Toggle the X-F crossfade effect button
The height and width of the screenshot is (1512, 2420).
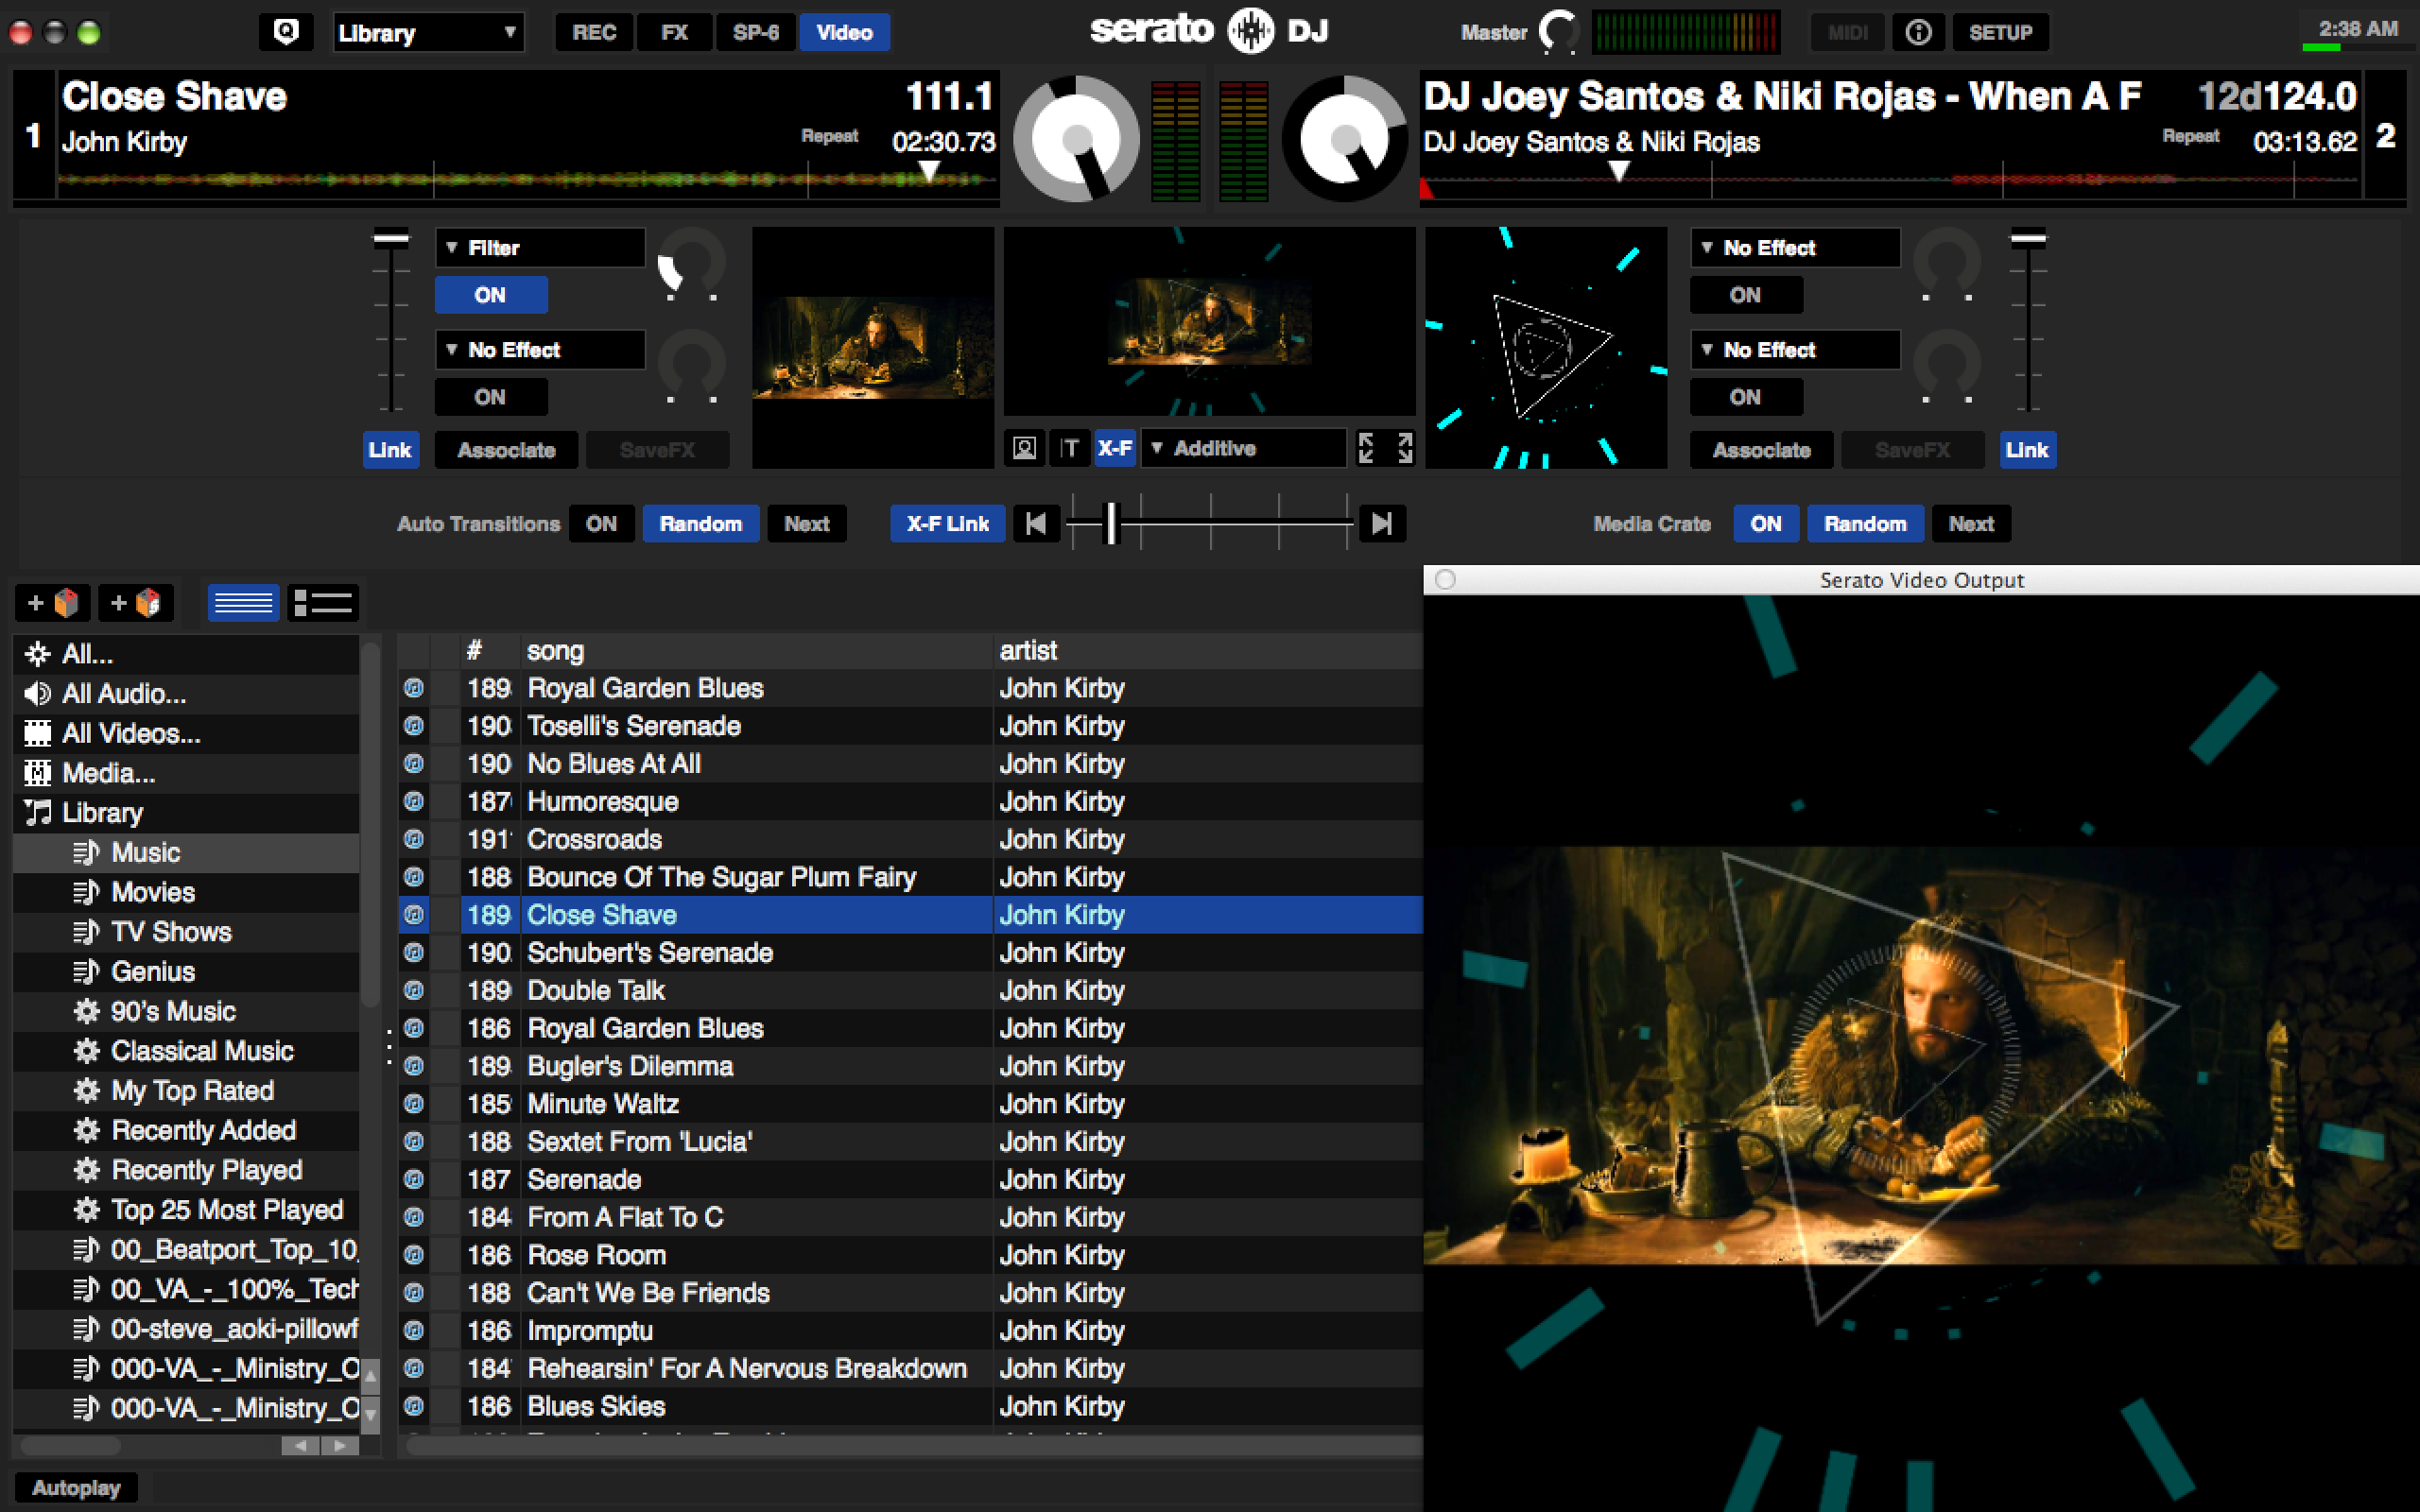click(x=1114, y=448)
